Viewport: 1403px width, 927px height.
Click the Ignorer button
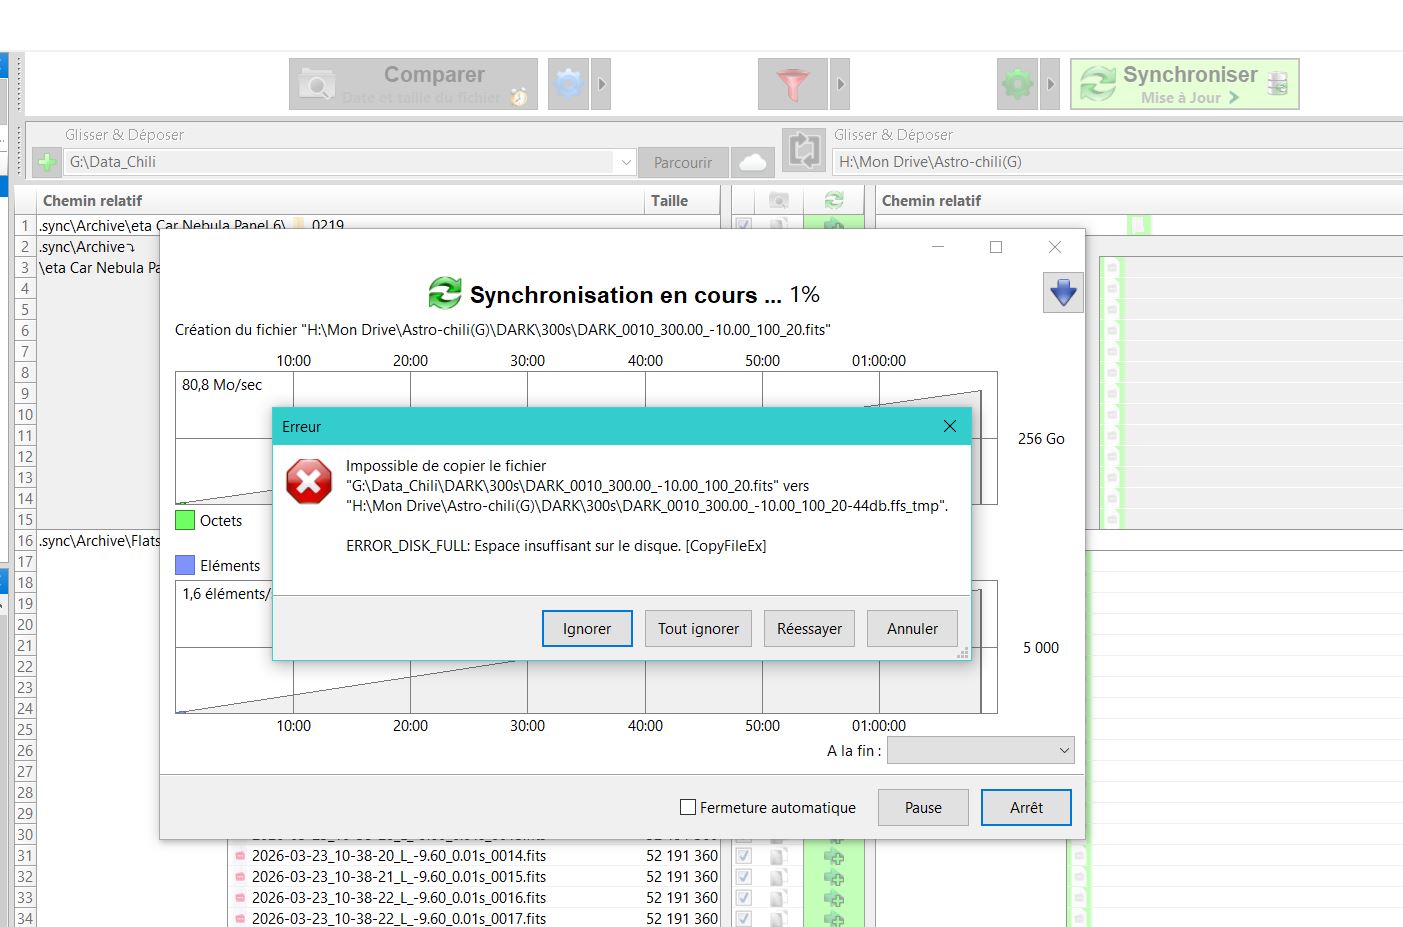(x=587, y=629)
